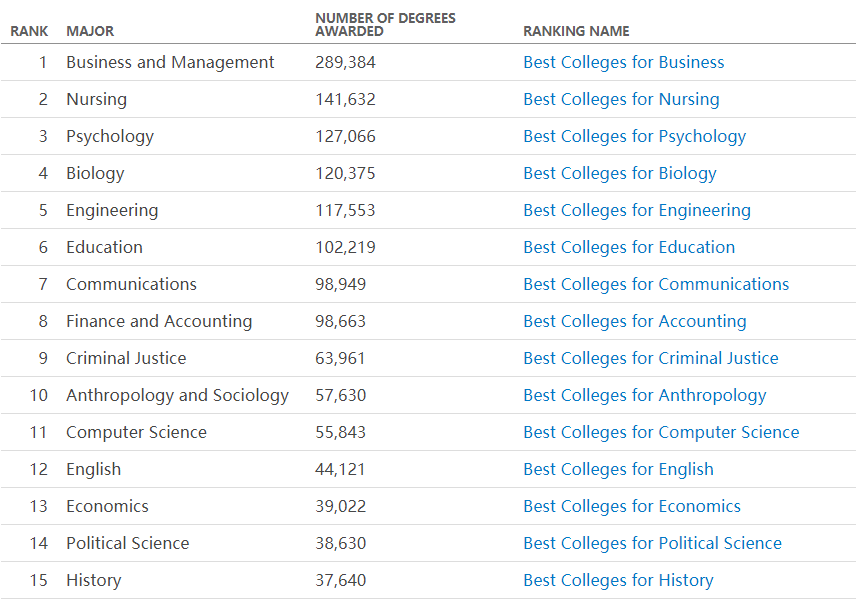Viewport: 856px width, 600px height.
Task: Open Best Colleges for Communications link
Action: pos(656,284)
